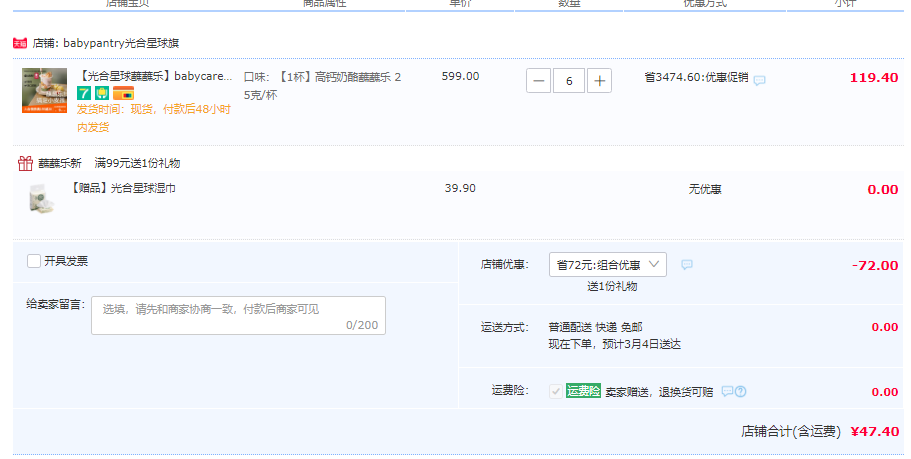
Task: Click the green 运费险 badge
Action: (583, 391)
